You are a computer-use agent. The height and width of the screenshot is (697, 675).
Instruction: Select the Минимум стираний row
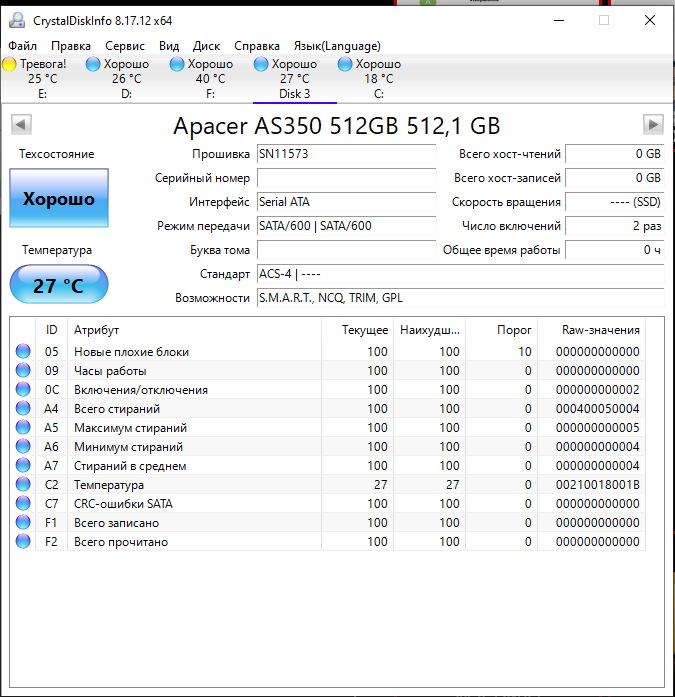pos(328,447)
